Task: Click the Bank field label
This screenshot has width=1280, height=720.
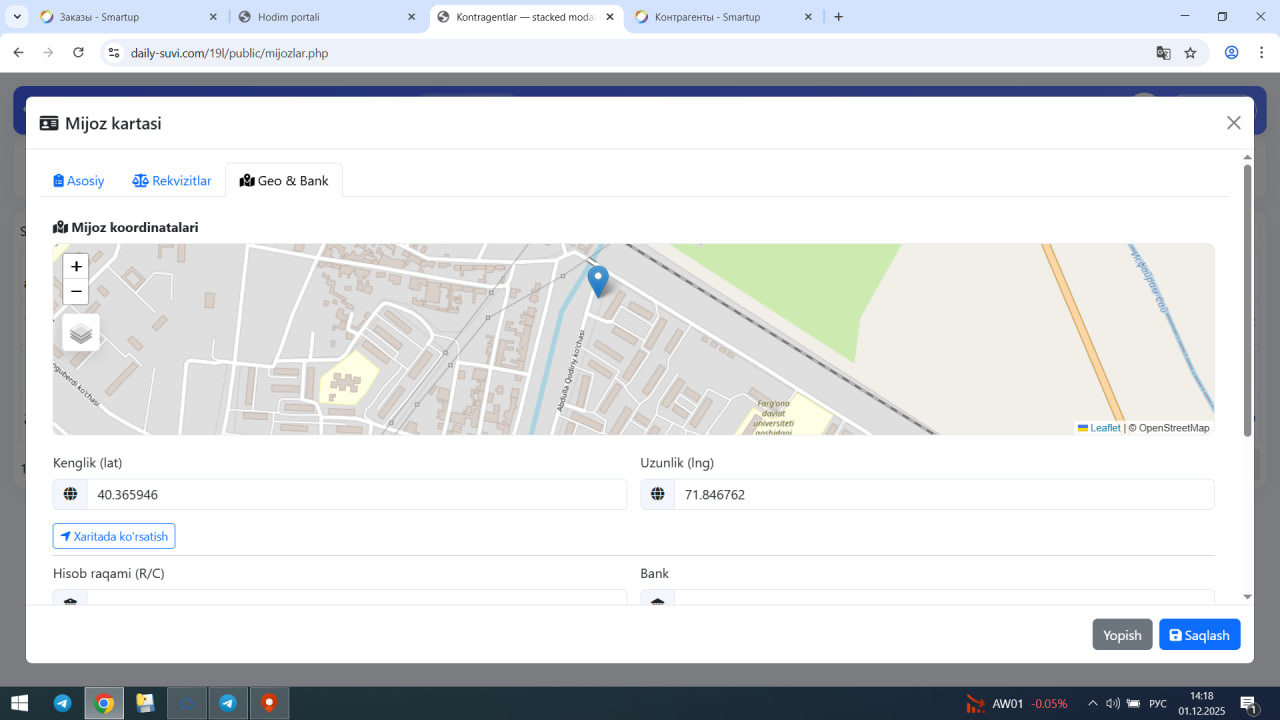Action: pyautogui.click(x=655, y=573)
